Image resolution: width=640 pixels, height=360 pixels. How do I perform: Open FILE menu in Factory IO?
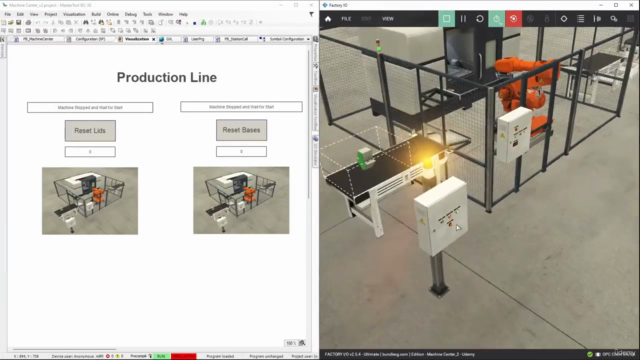pos(346,19)
